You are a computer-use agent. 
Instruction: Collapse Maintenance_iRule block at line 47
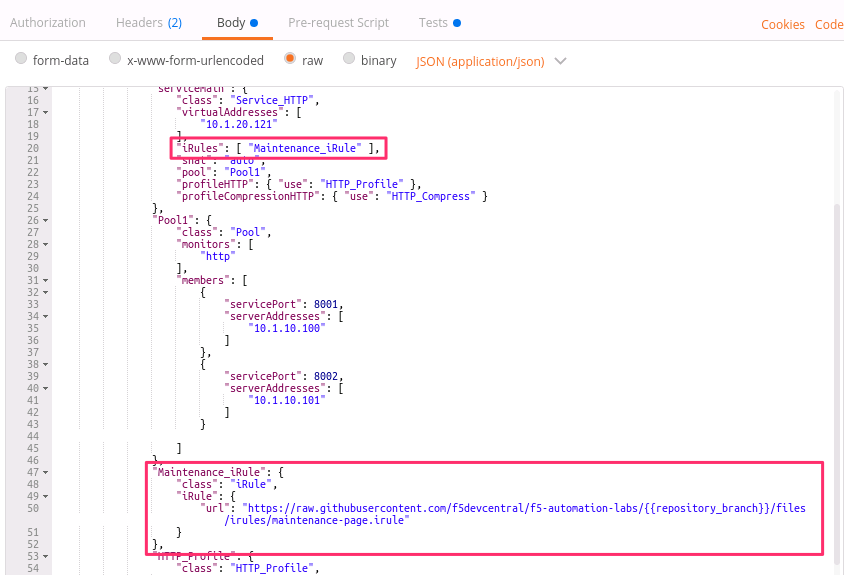point(46,473)
